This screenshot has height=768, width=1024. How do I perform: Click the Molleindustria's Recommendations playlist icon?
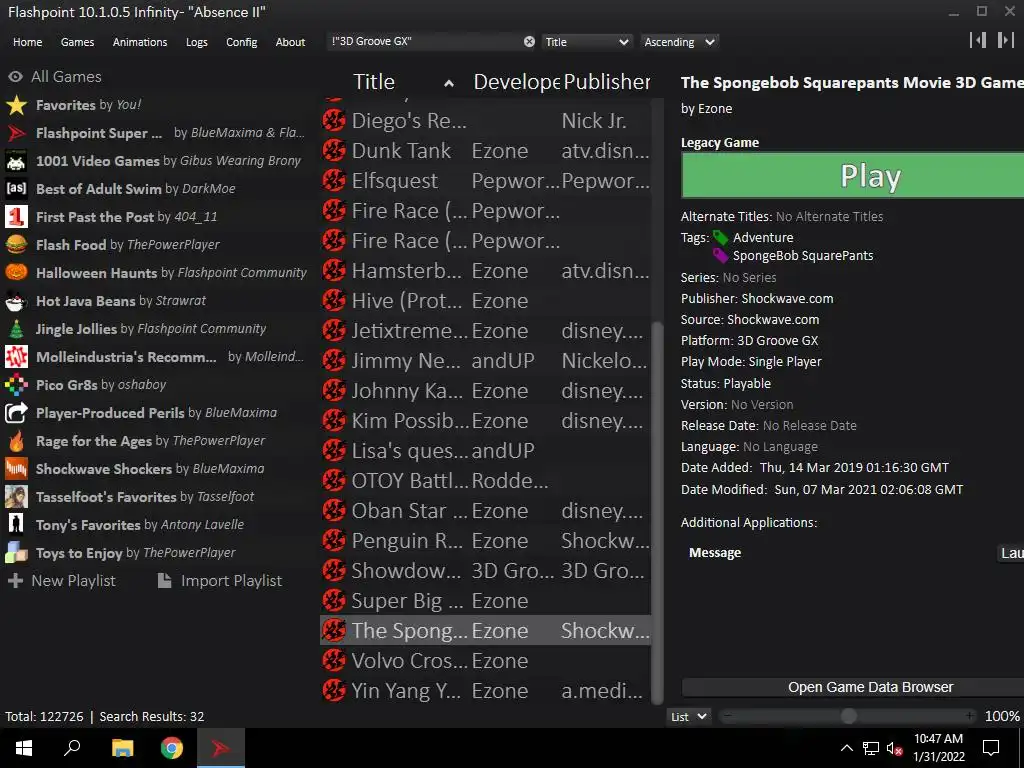pos(16,357)
